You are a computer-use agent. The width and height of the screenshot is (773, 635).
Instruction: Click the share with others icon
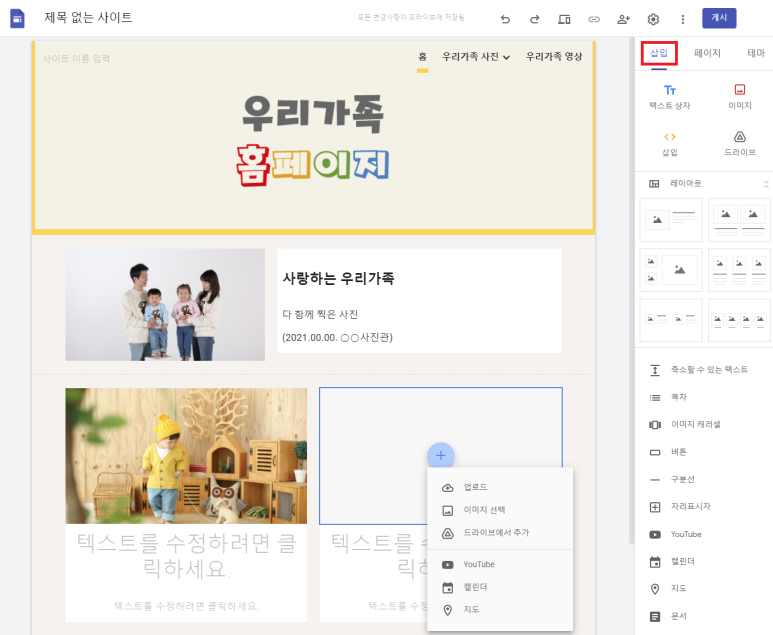pyautogui.click(x=624, y=19)
